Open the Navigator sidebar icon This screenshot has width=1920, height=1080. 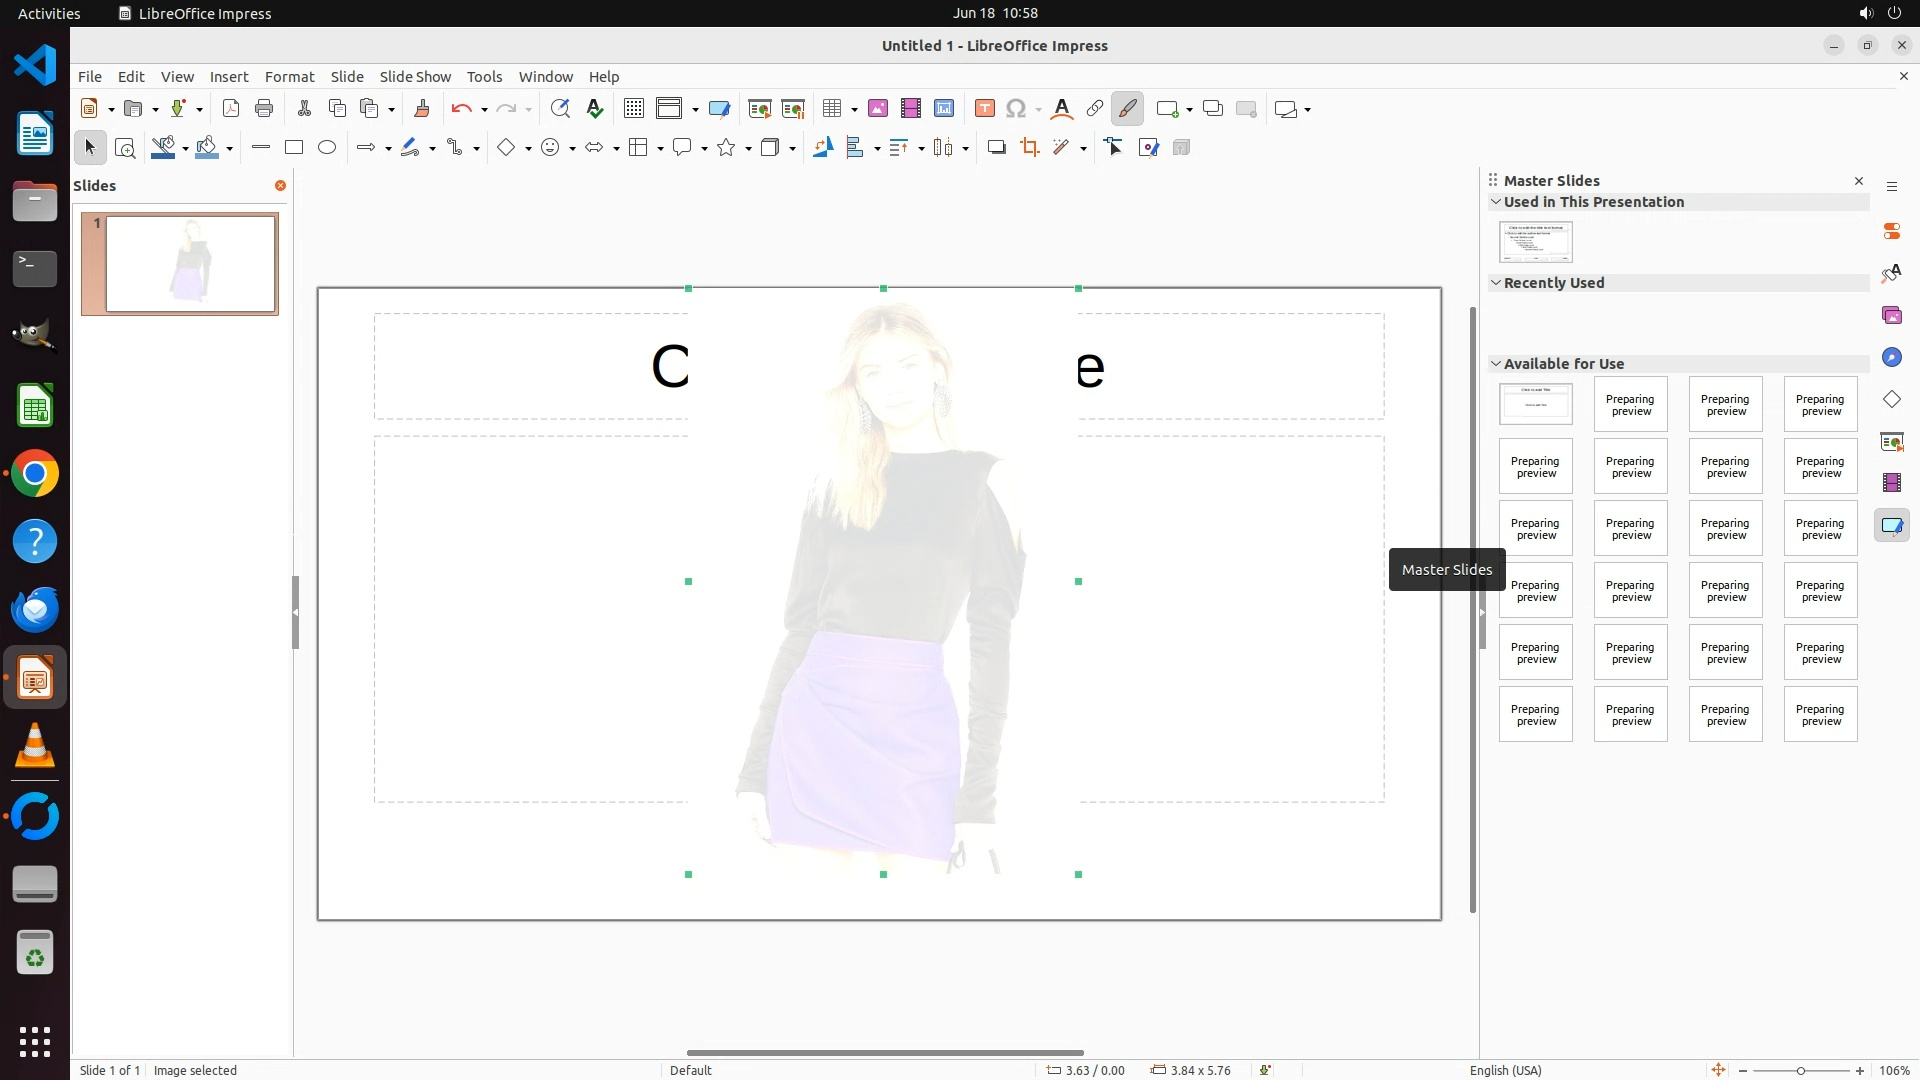pos(1891,358)
